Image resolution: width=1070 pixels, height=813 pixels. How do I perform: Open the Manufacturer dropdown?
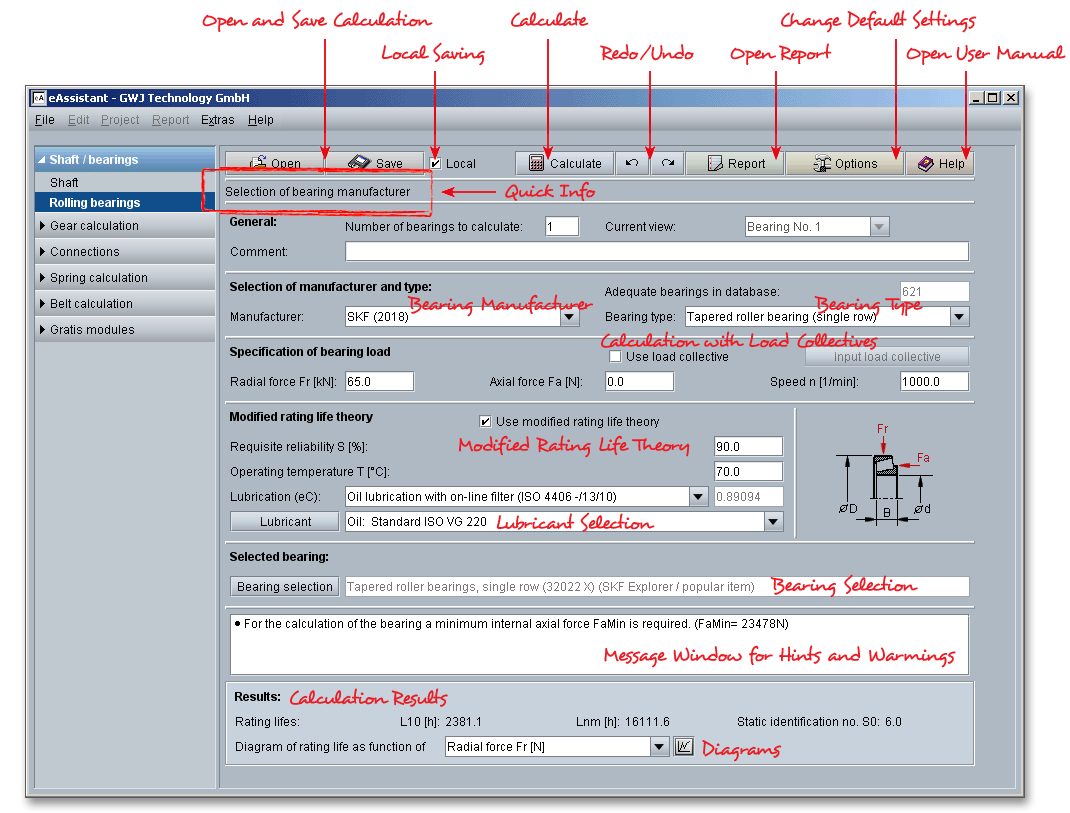(569, 317)
